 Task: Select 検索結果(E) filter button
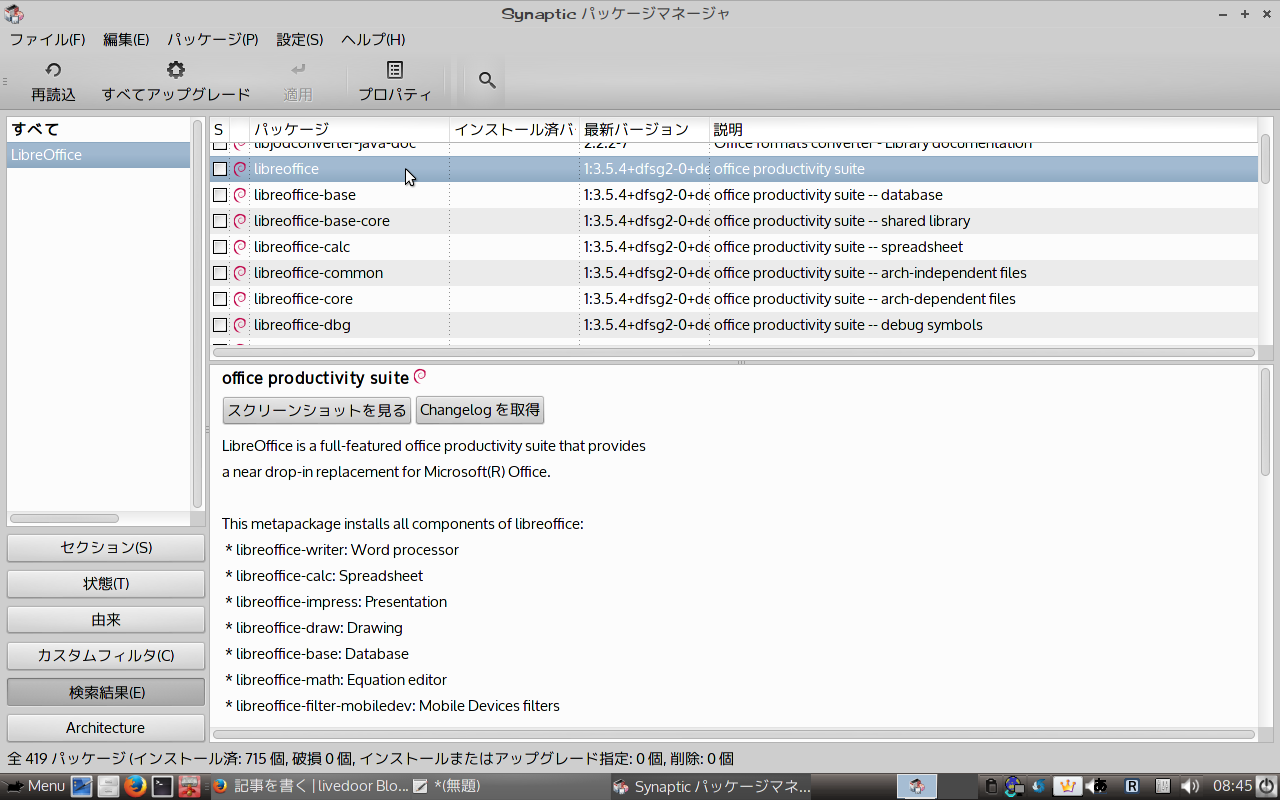(106, 692)
